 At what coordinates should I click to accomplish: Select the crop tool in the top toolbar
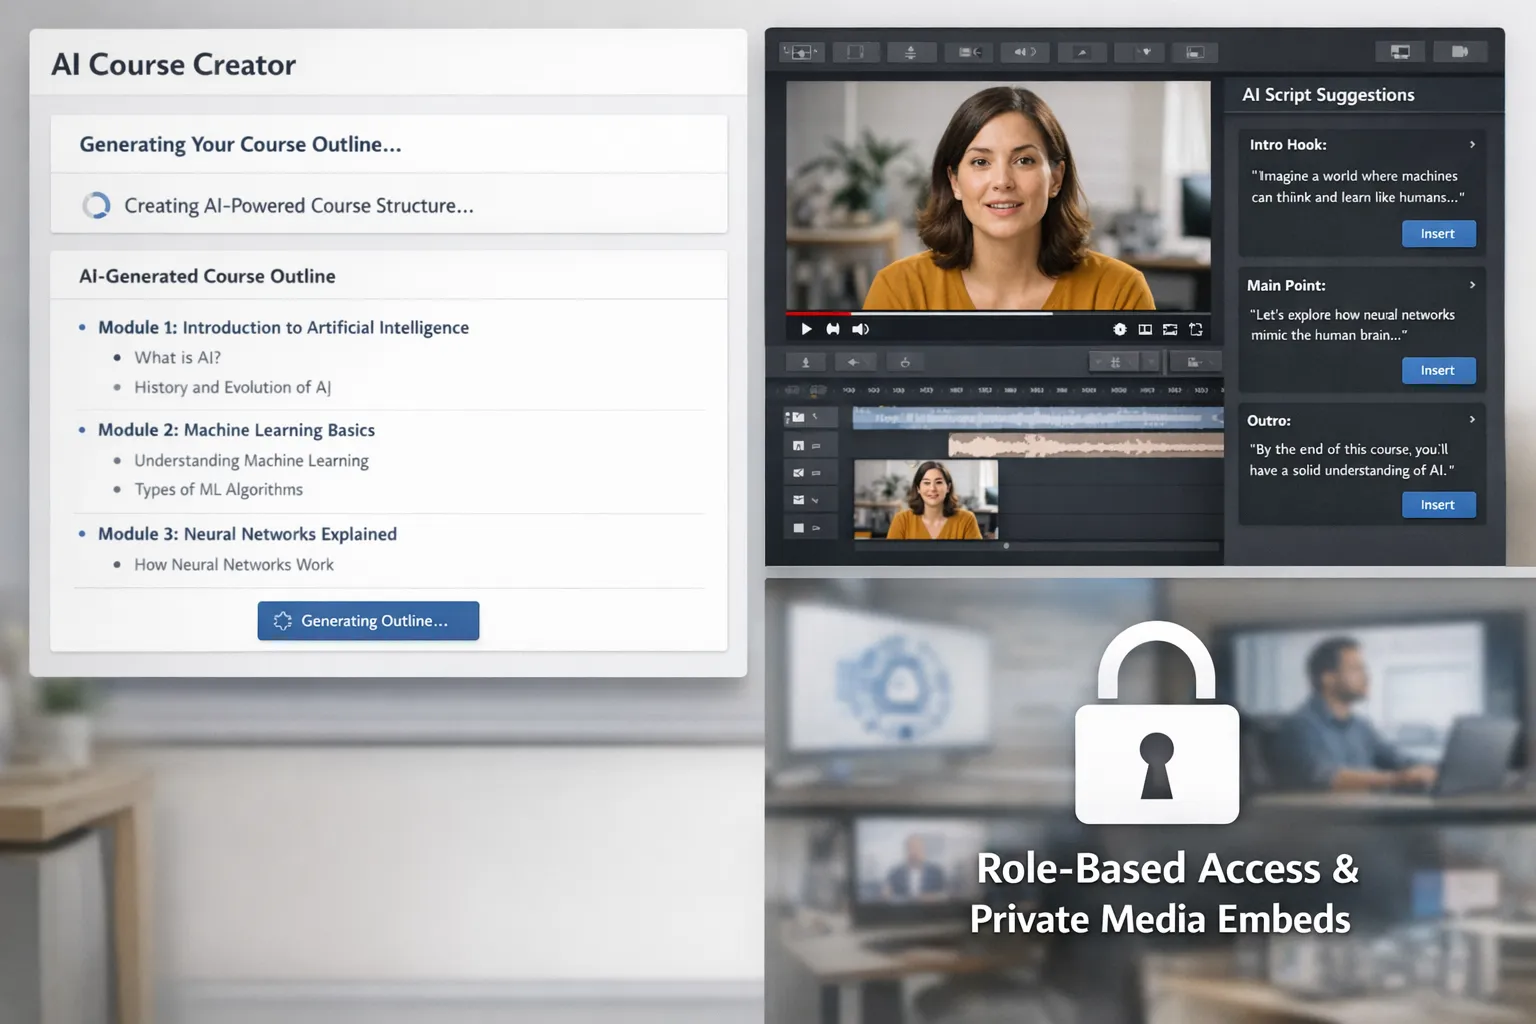[856, 51]
